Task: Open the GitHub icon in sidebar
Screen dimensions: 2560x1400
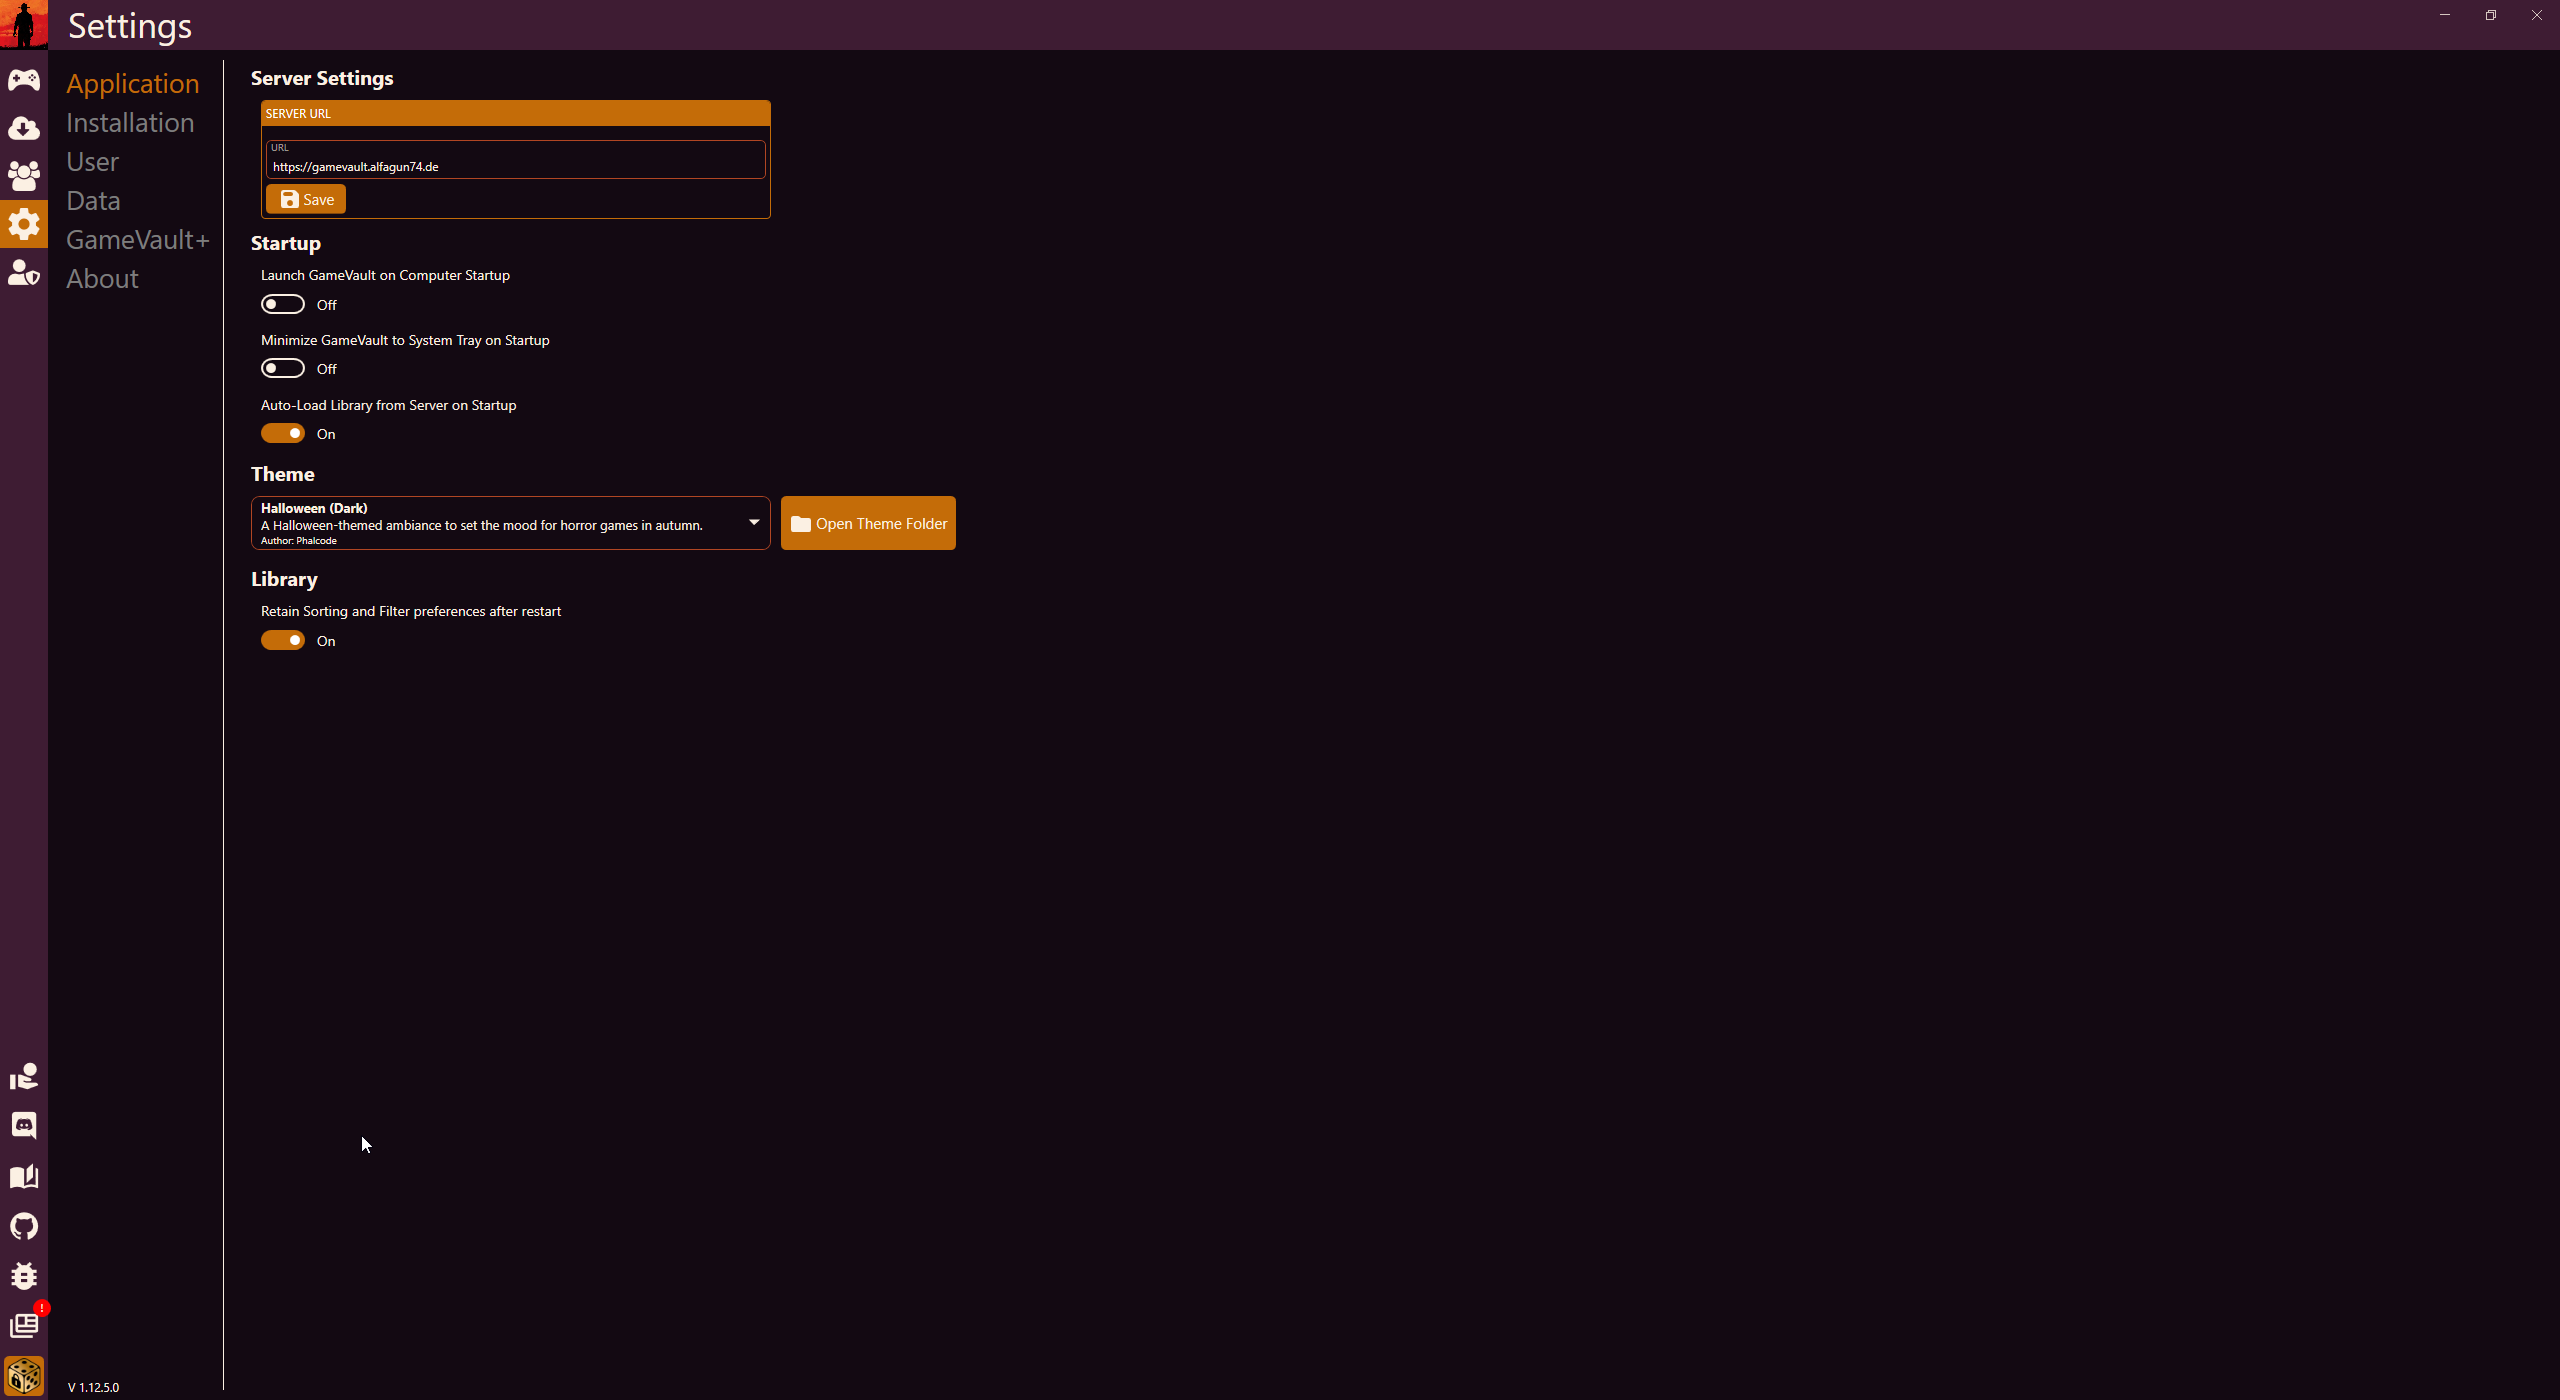Action: pos(24,1226)
